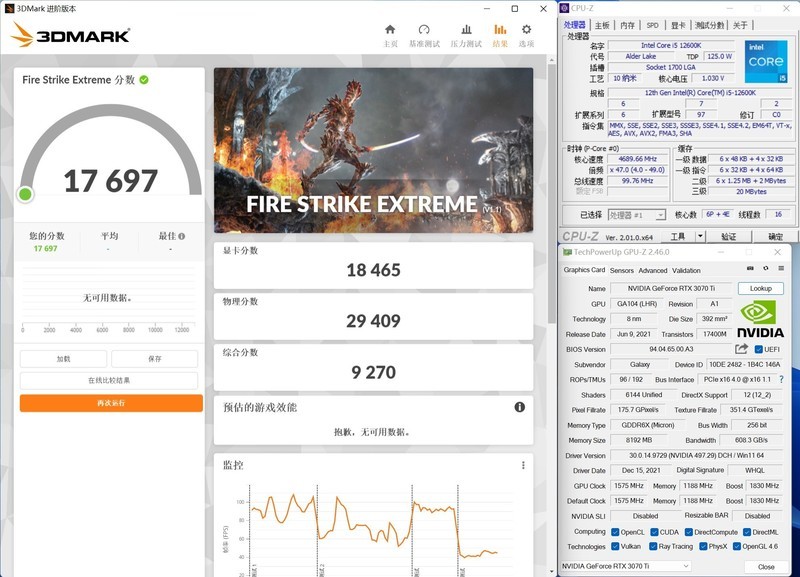800x577 pixels.
Task: Open the GPU selection dropdown showing RTX 3070 Ti
Action: click(x=686, y=566)
